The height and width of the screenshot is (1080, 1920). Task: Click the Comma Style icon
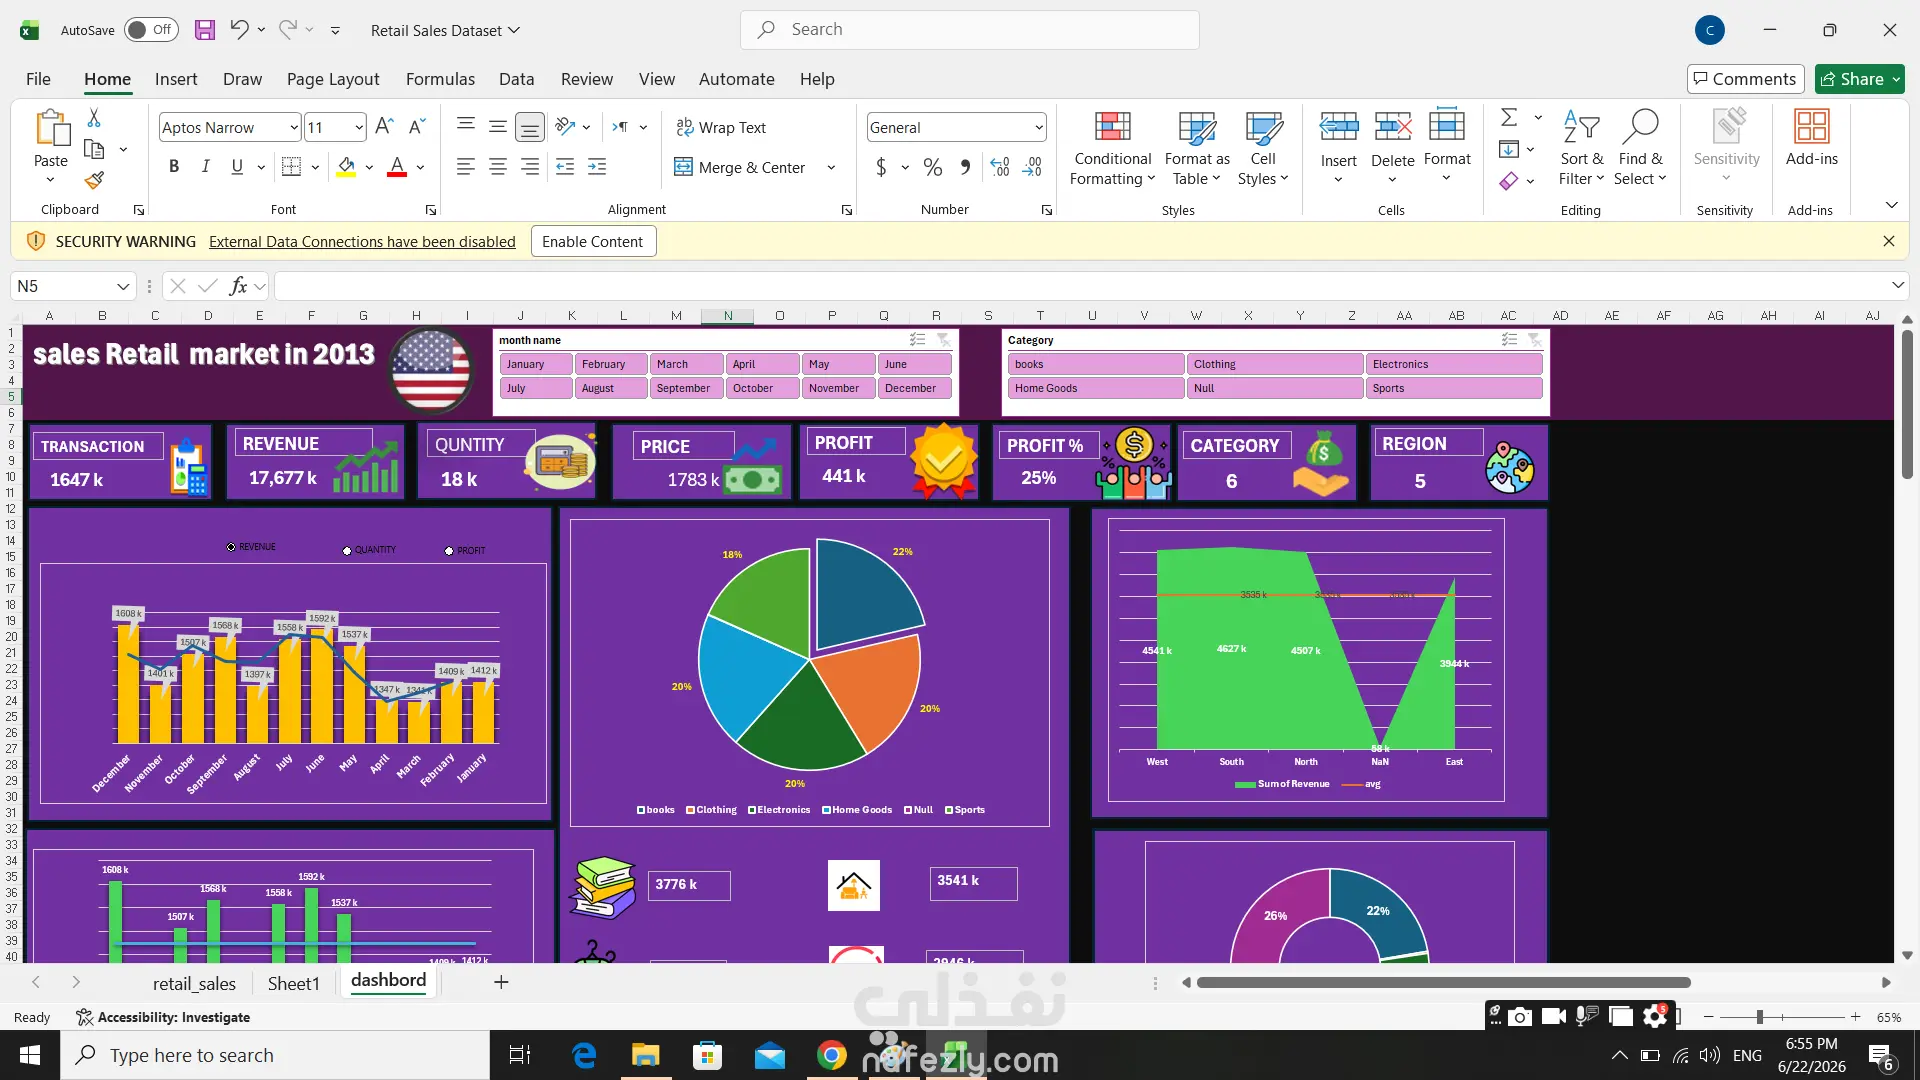coord(965,167)
